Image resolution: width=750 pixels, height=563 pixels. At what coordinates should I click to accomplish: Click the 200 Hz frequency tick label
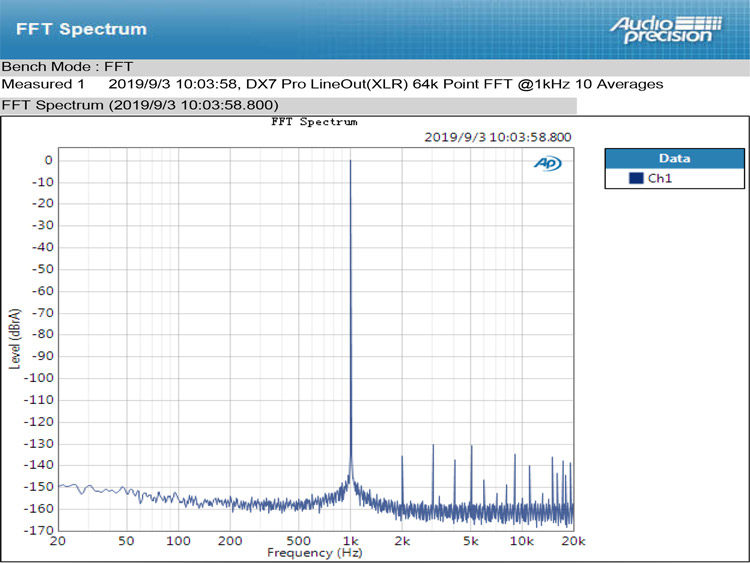coord(230,541)
